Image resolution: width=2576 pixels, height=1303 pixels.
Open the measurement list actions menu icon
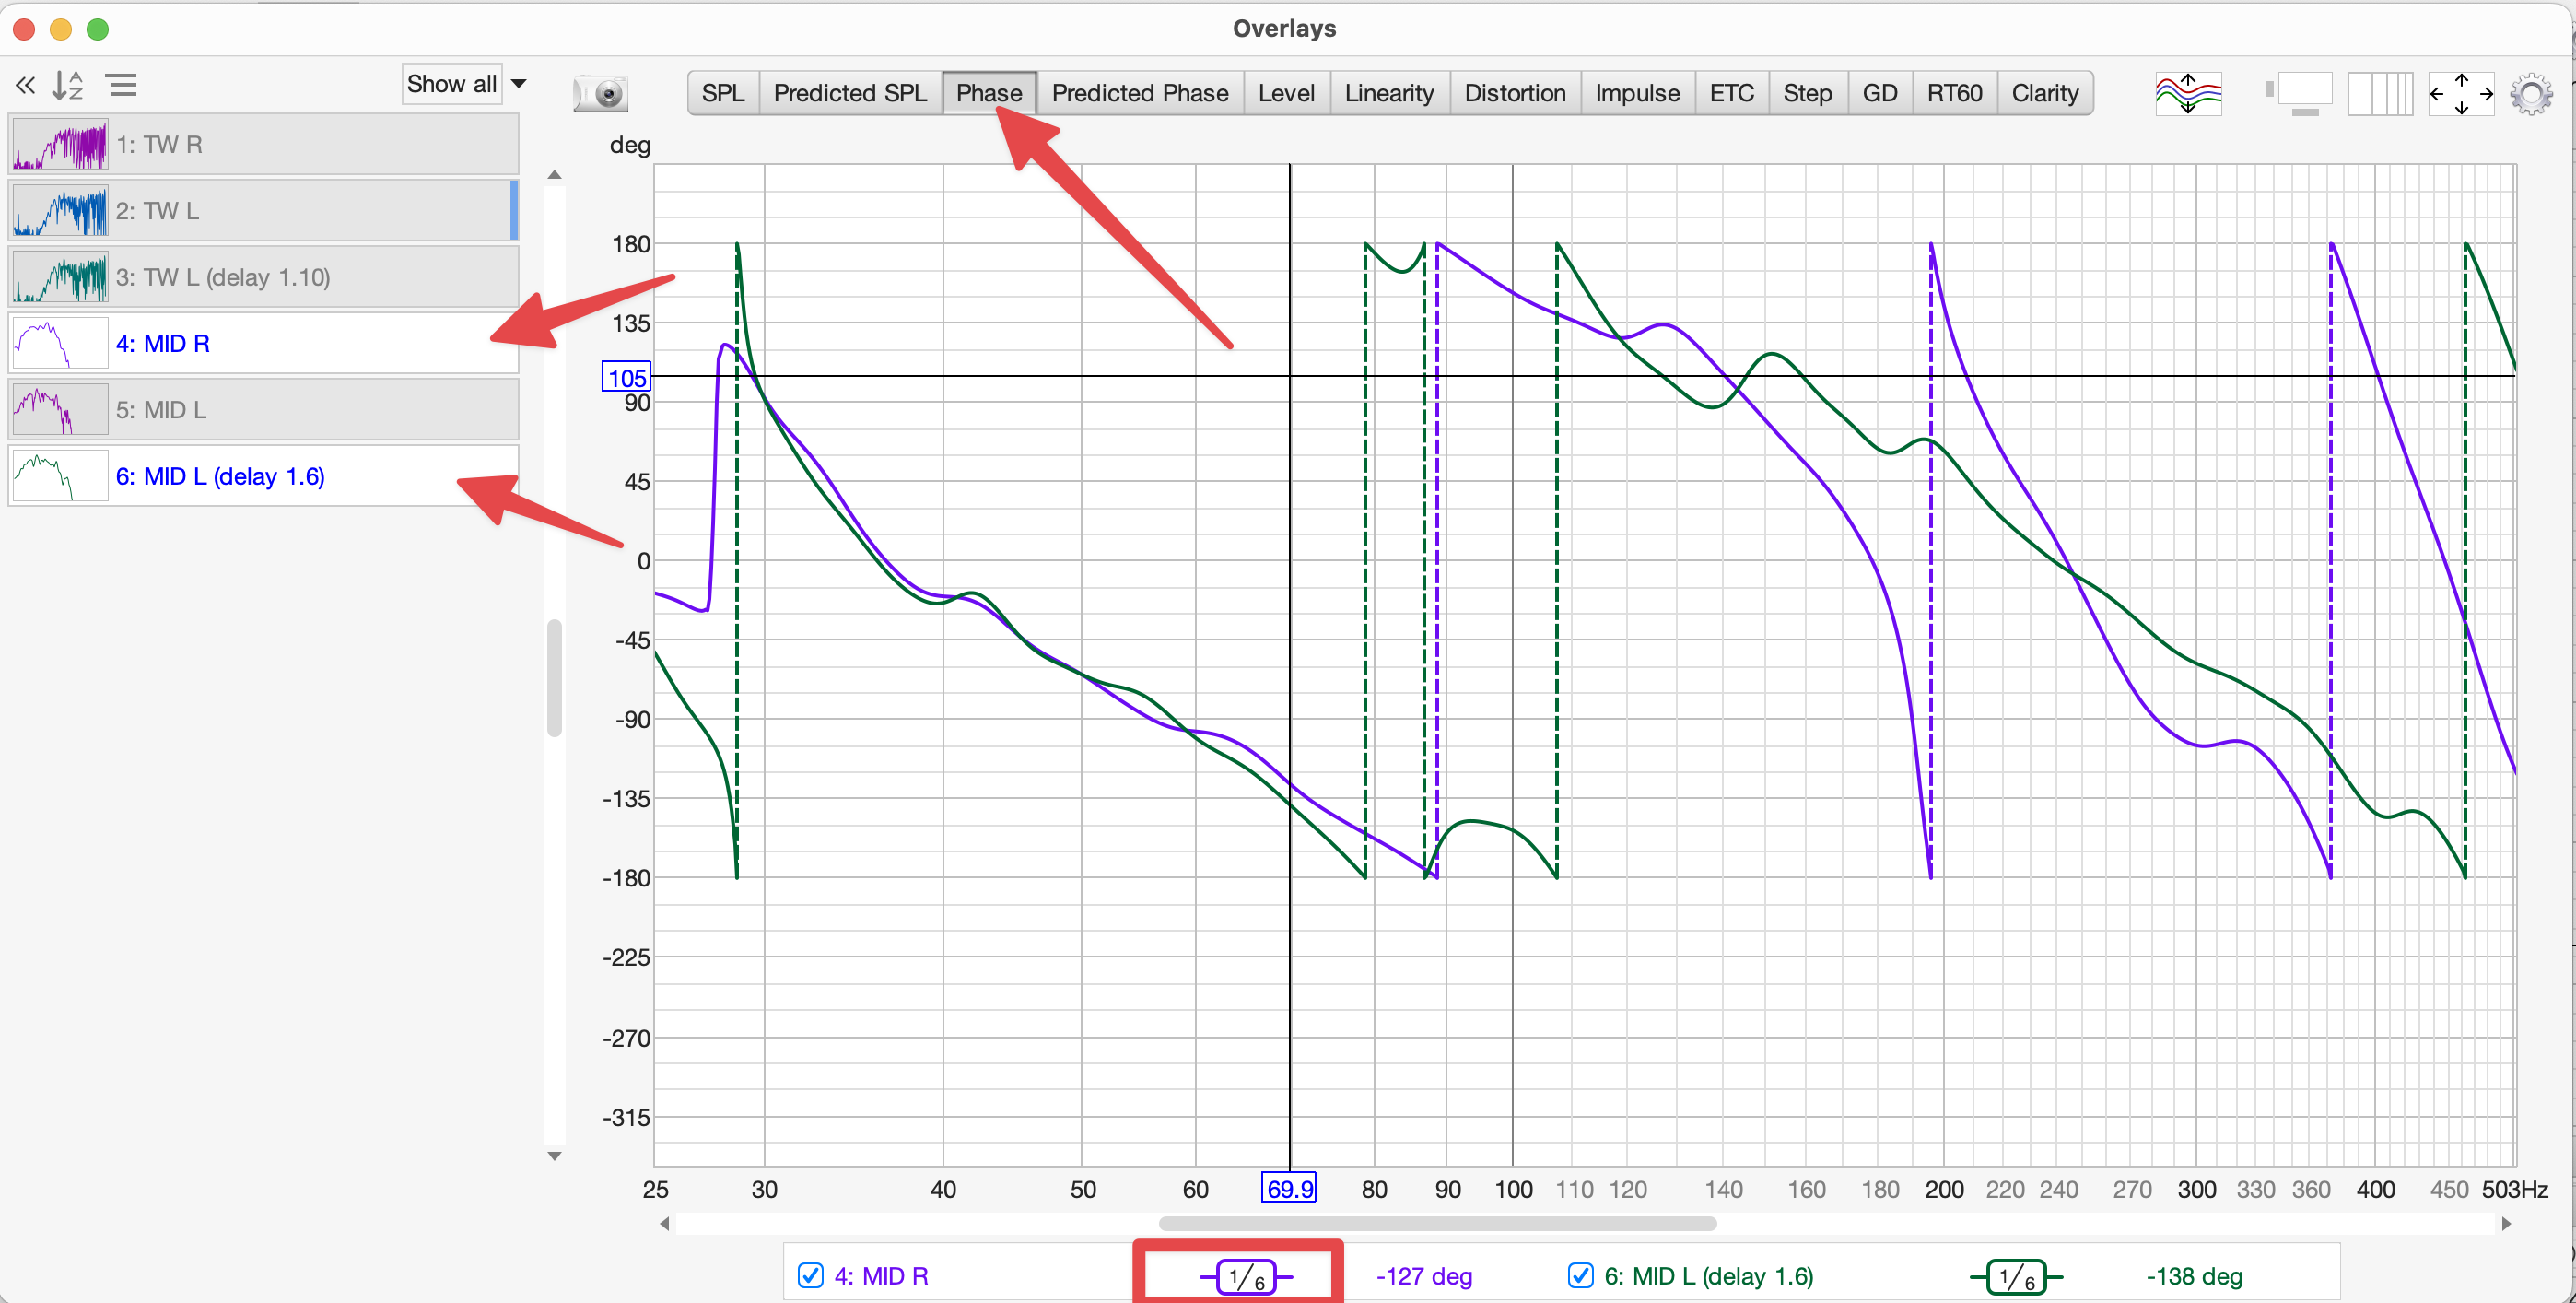pos(122,85)
